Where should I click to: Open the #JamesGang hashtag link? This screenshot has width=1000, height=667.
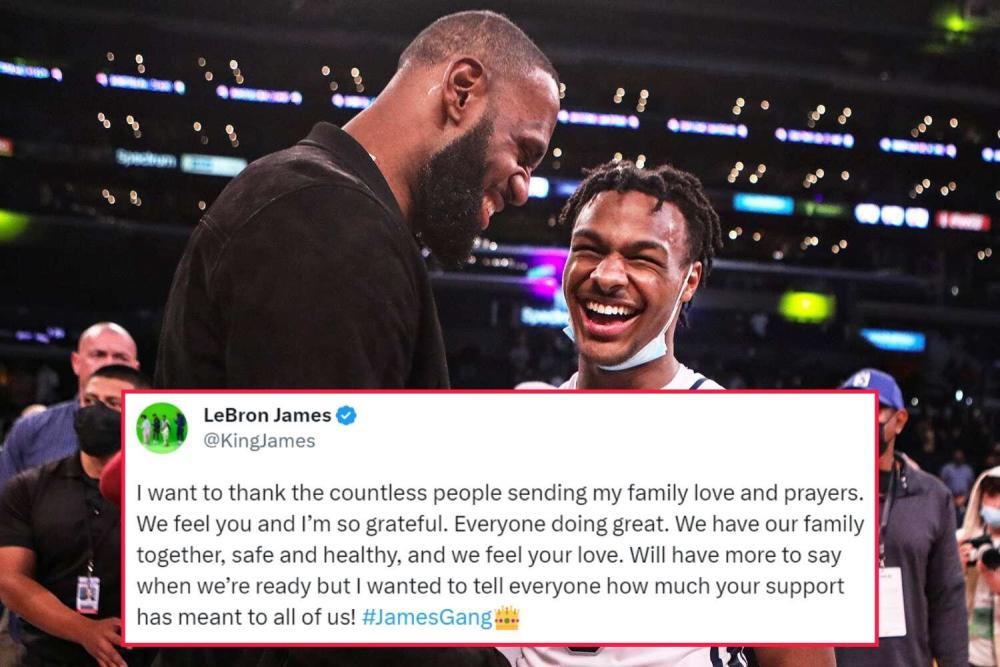(427, 617)
